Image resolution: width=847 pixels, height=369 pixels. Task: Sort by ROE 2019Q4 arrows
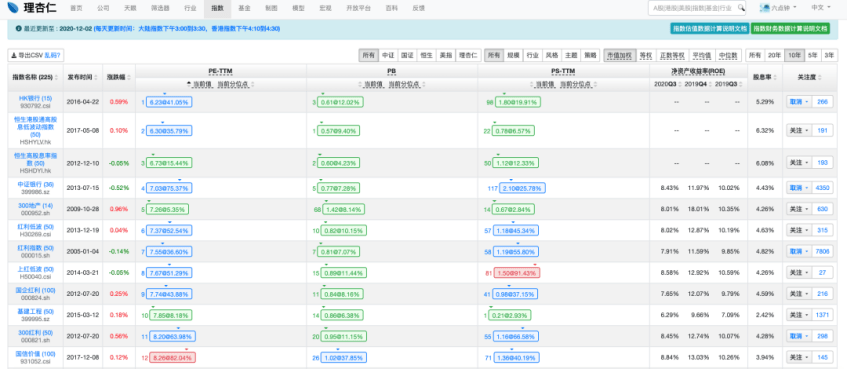(709, 84)
